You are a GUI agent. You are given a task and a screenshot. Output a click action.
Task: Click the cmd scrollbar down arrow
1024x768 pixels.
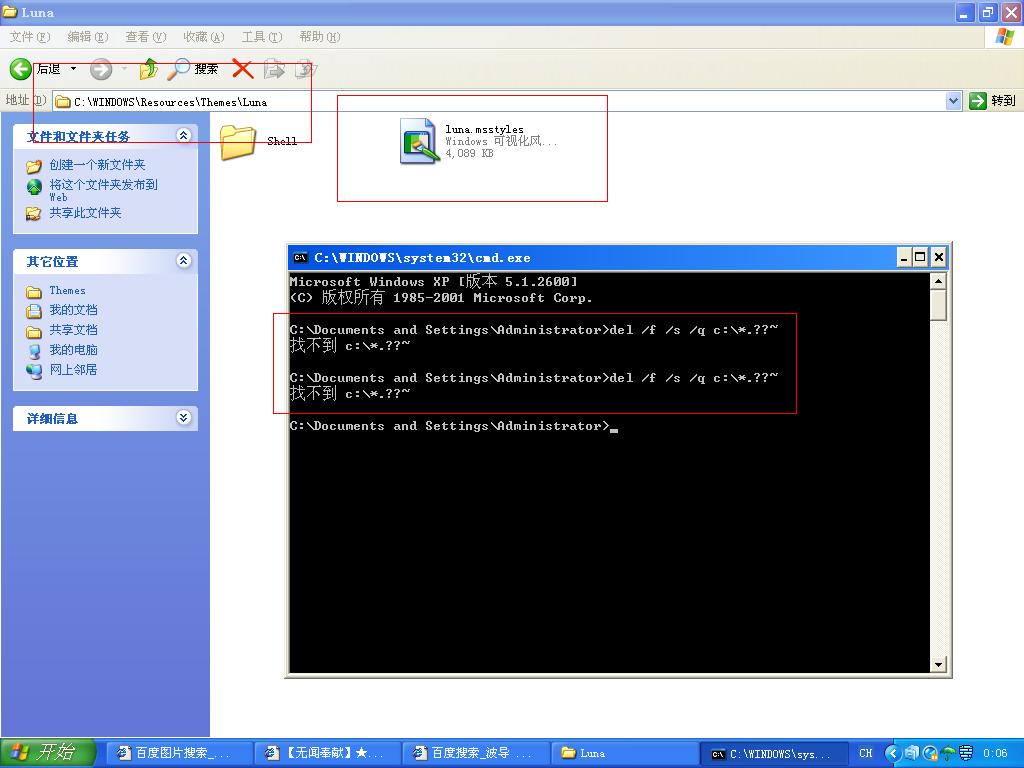click(x=938, y=665)
